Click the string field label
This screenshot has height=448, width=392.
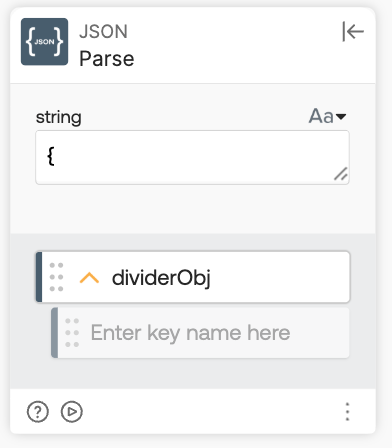pyautogui.click(x=59, y=118)
